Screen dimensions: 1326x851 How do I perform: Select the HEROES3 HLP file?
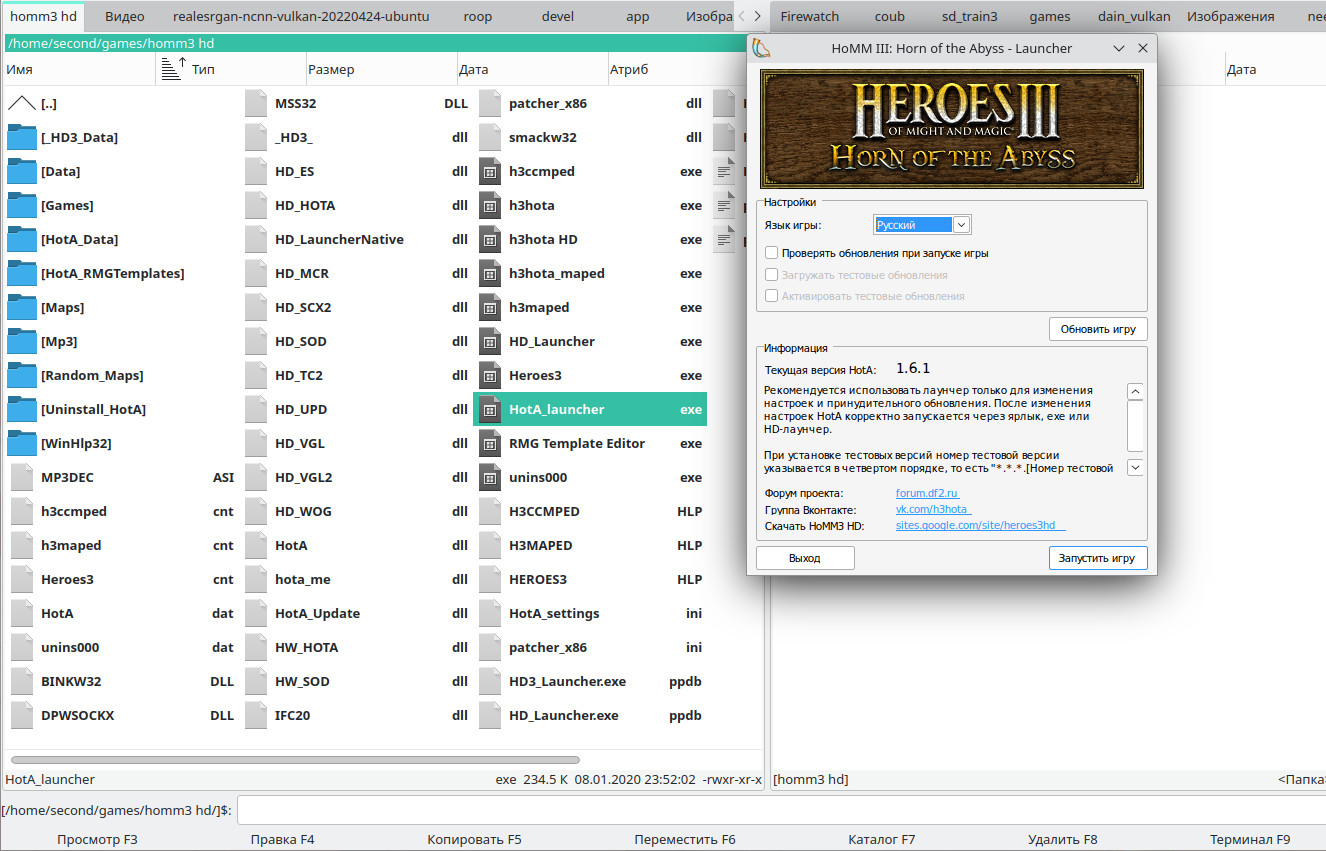590,579
